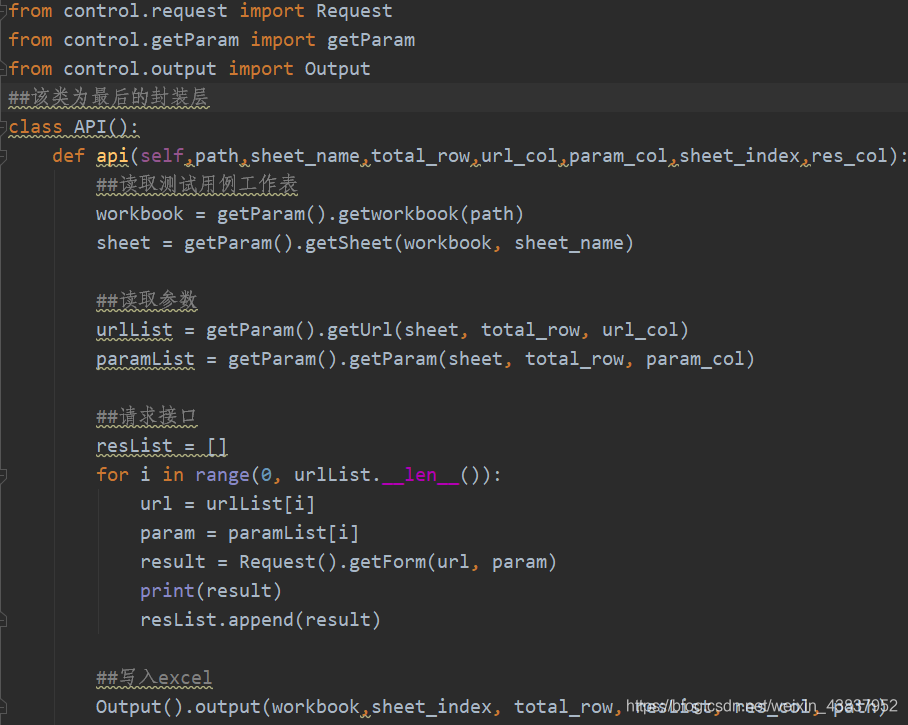Viewport: 908px width, 725px height.
Task: Collapse the fold marker beside the for loop
Action: 3,475
